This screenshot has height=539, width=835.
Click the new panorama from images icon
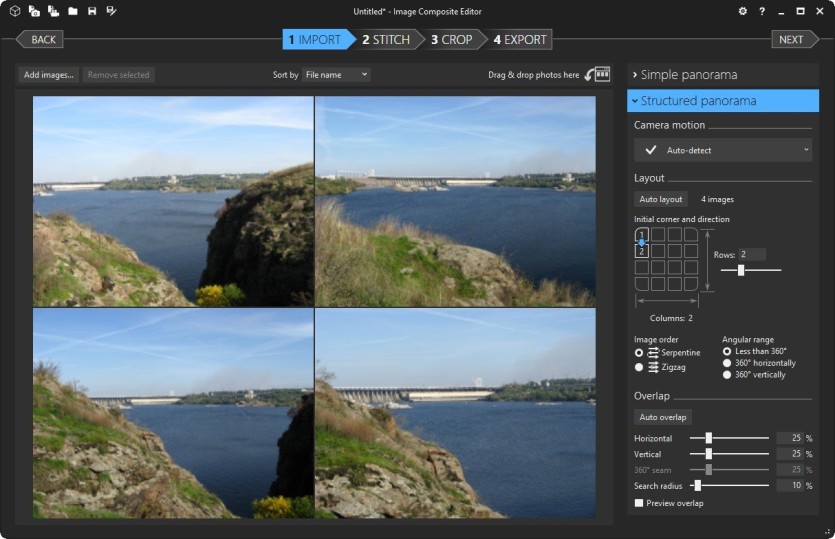[34, 11]
